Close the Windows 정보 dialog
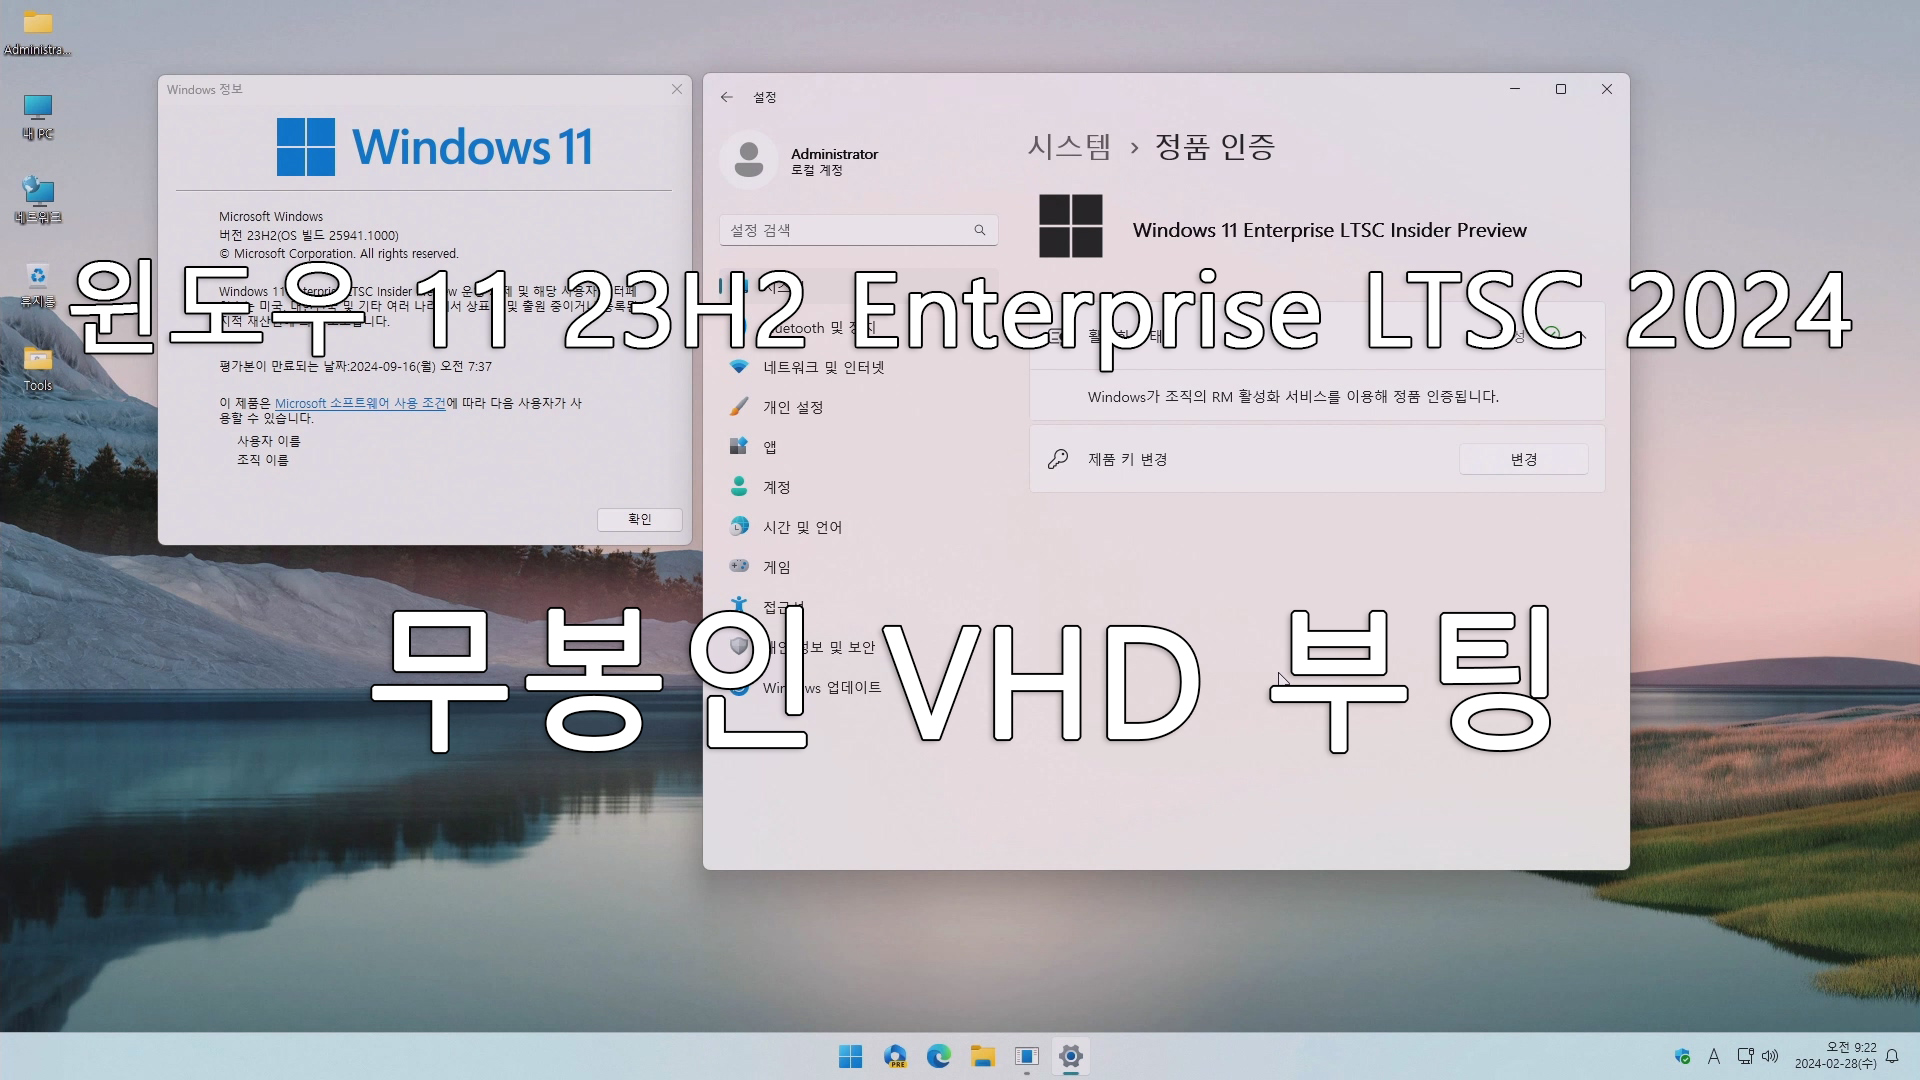 click(677, 89)
